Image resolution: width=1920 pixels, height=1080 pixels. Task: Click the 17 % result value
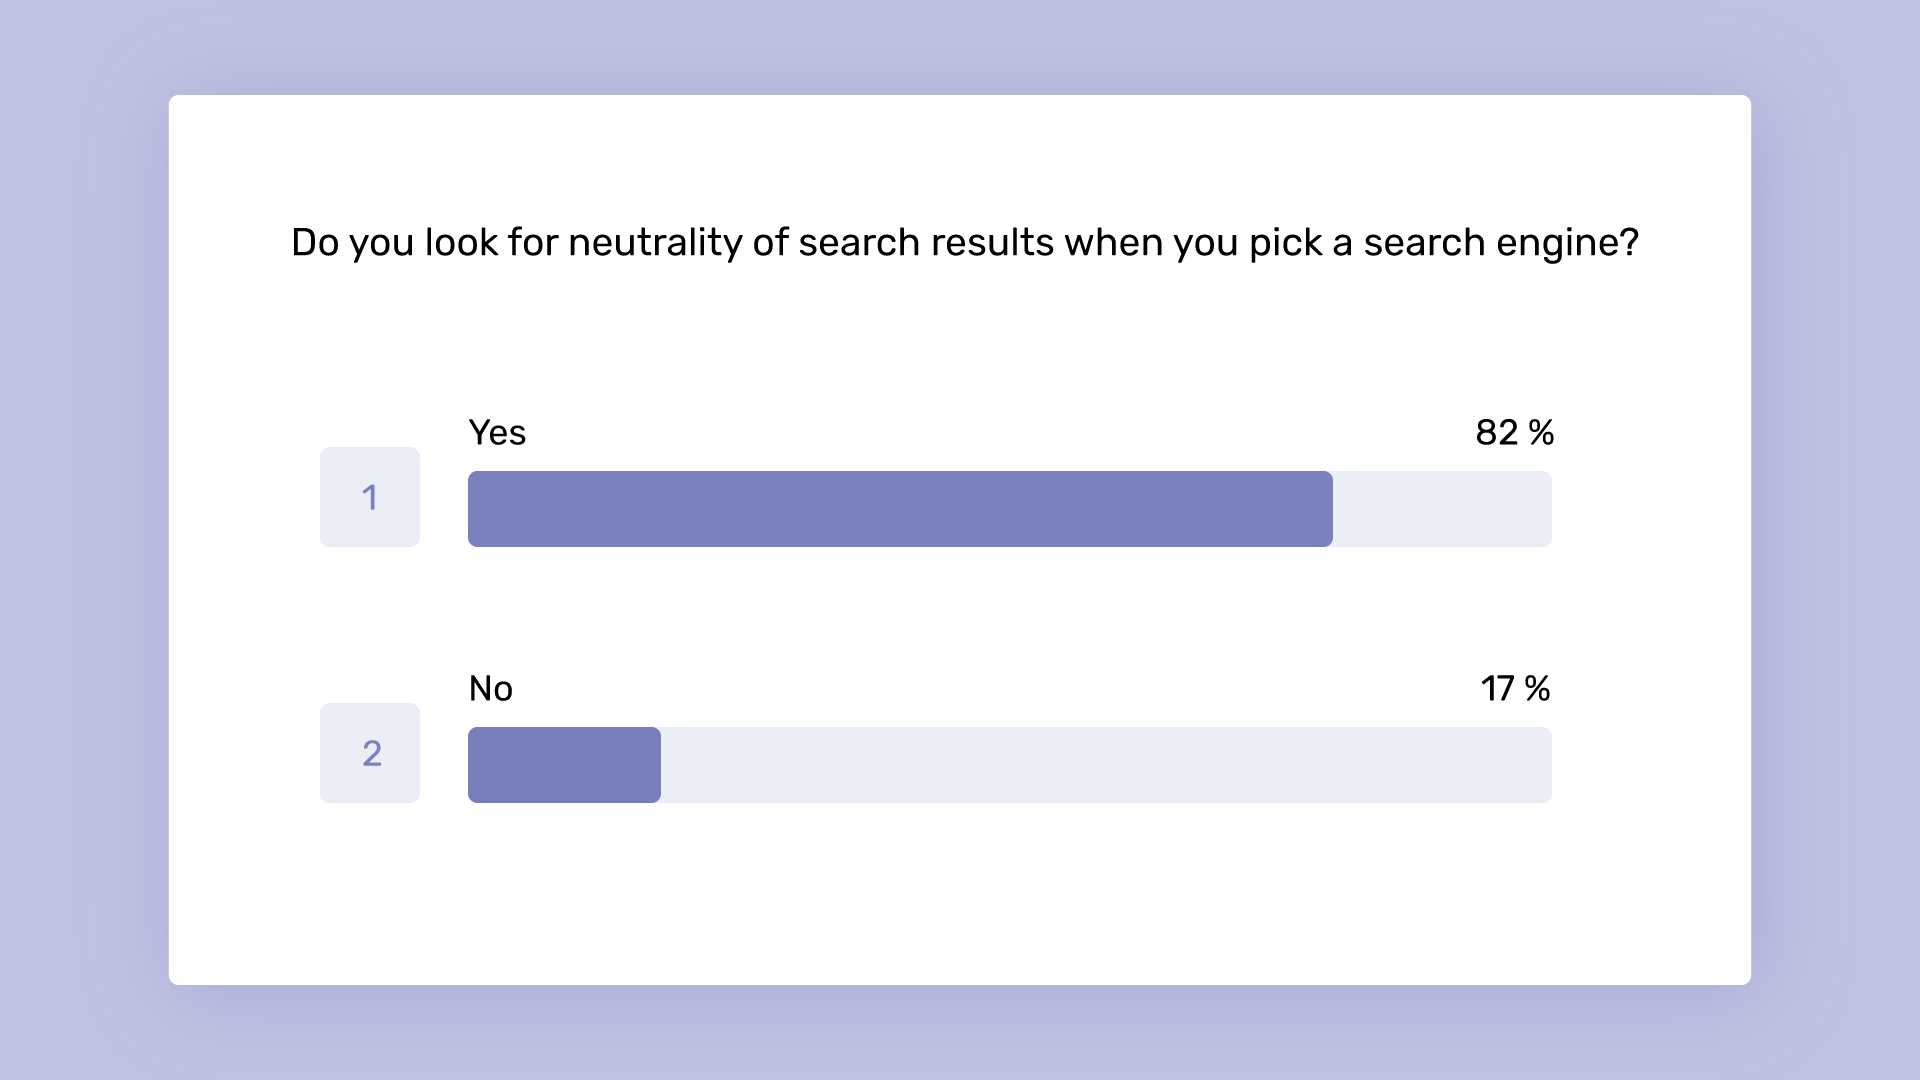(x=1515, y=689)
